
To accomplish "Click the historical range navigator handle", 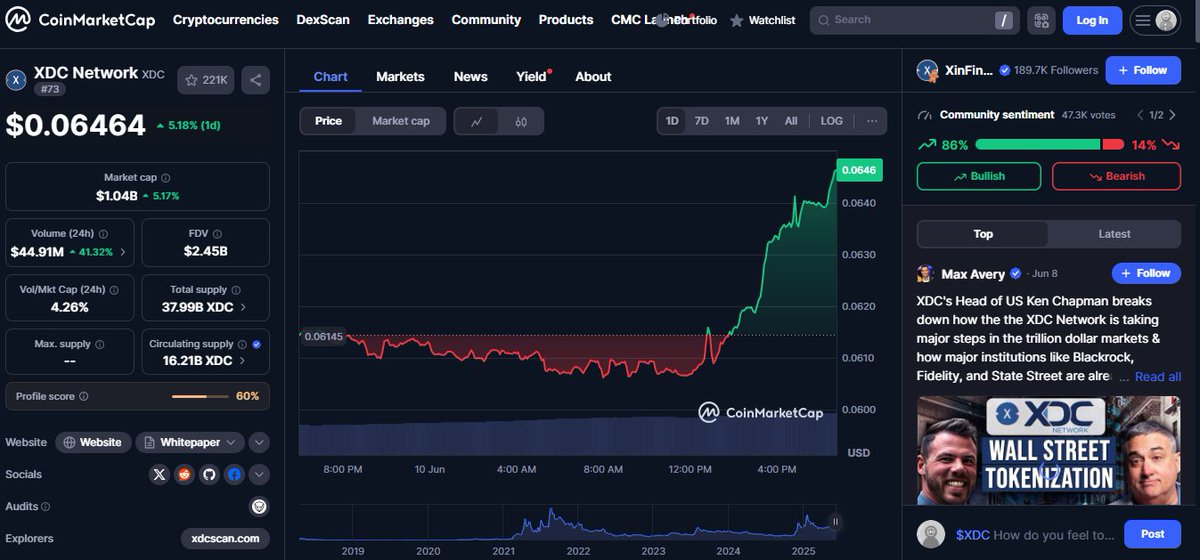I will [835, 521].
